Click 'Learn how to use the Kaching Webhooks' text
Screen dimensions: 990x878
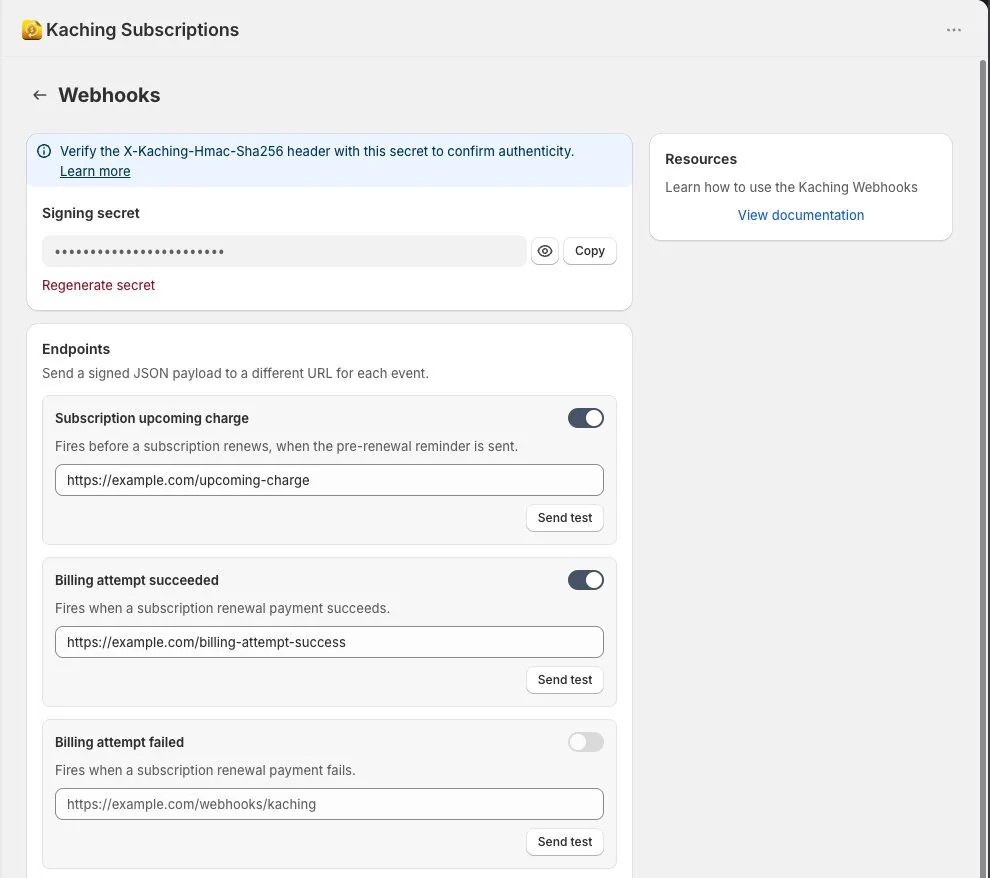click(791, 187)
